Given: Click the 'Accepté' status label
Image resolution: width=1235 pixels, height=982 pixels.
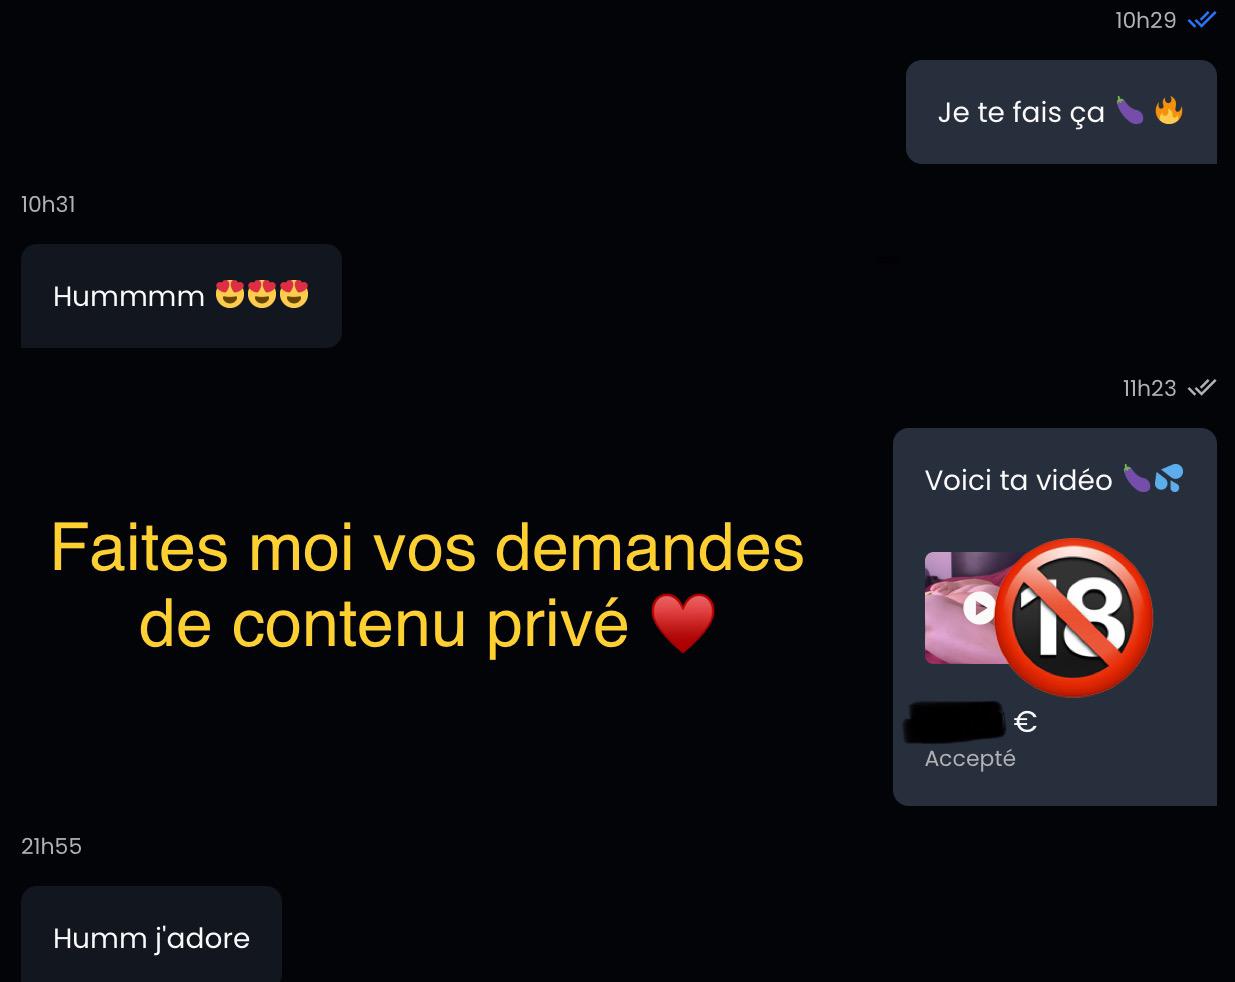Looking at the screenshot, I should pyautogui.click(x=970, y=758).
